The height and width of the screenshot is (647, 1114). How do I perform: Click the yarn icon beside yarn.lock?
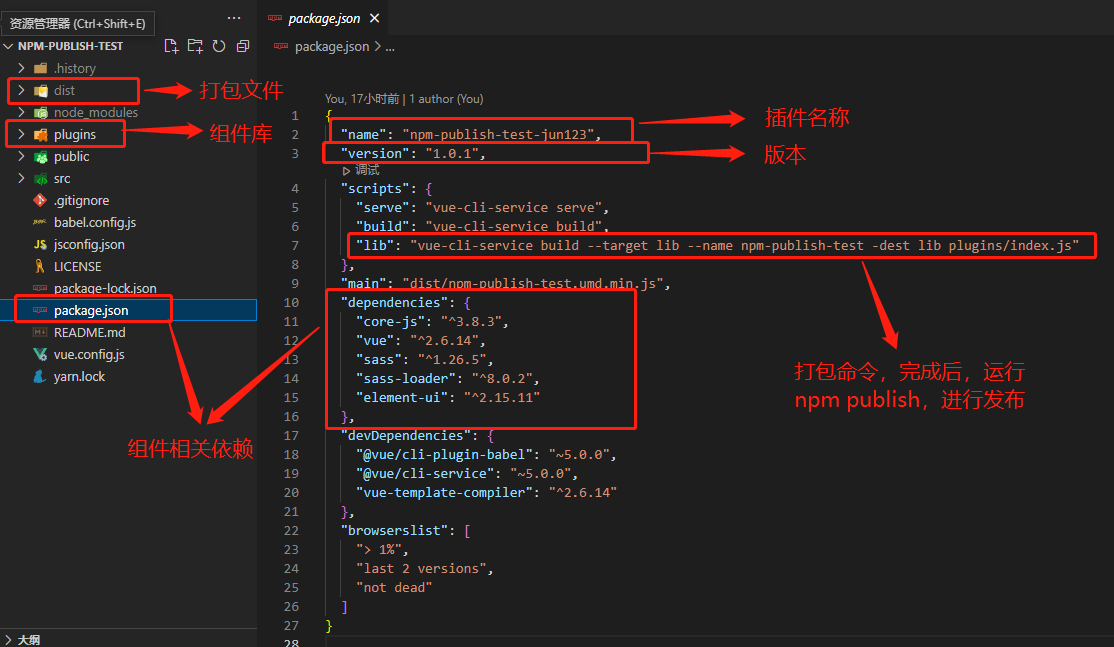[x=40, y=376]
